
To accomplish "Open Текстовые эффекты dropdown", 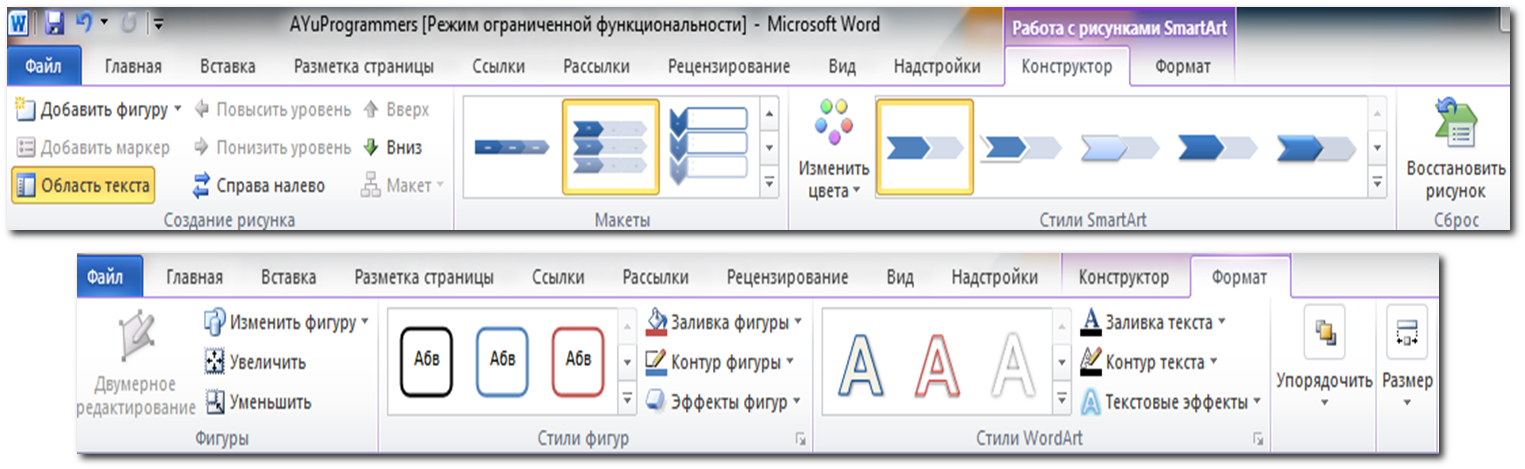I will pyautogui.click(x=1169, y=402).
